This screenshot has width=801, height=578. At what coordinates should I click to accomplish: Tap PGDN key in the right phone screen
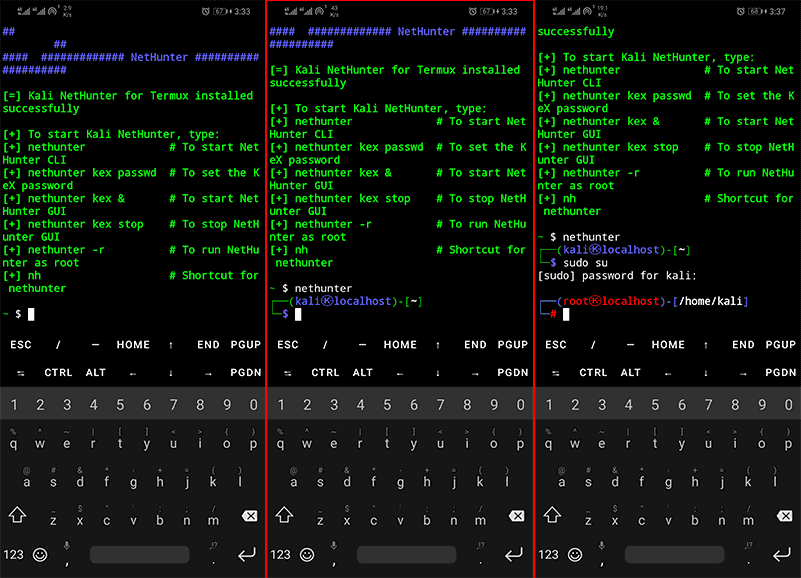click(781, 373)
